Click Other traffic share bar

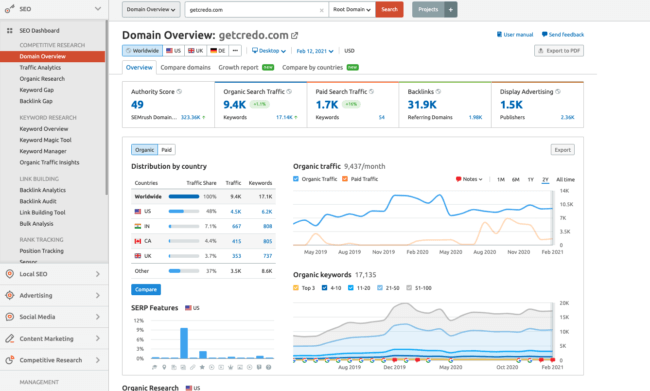click(x=184, y=271)
